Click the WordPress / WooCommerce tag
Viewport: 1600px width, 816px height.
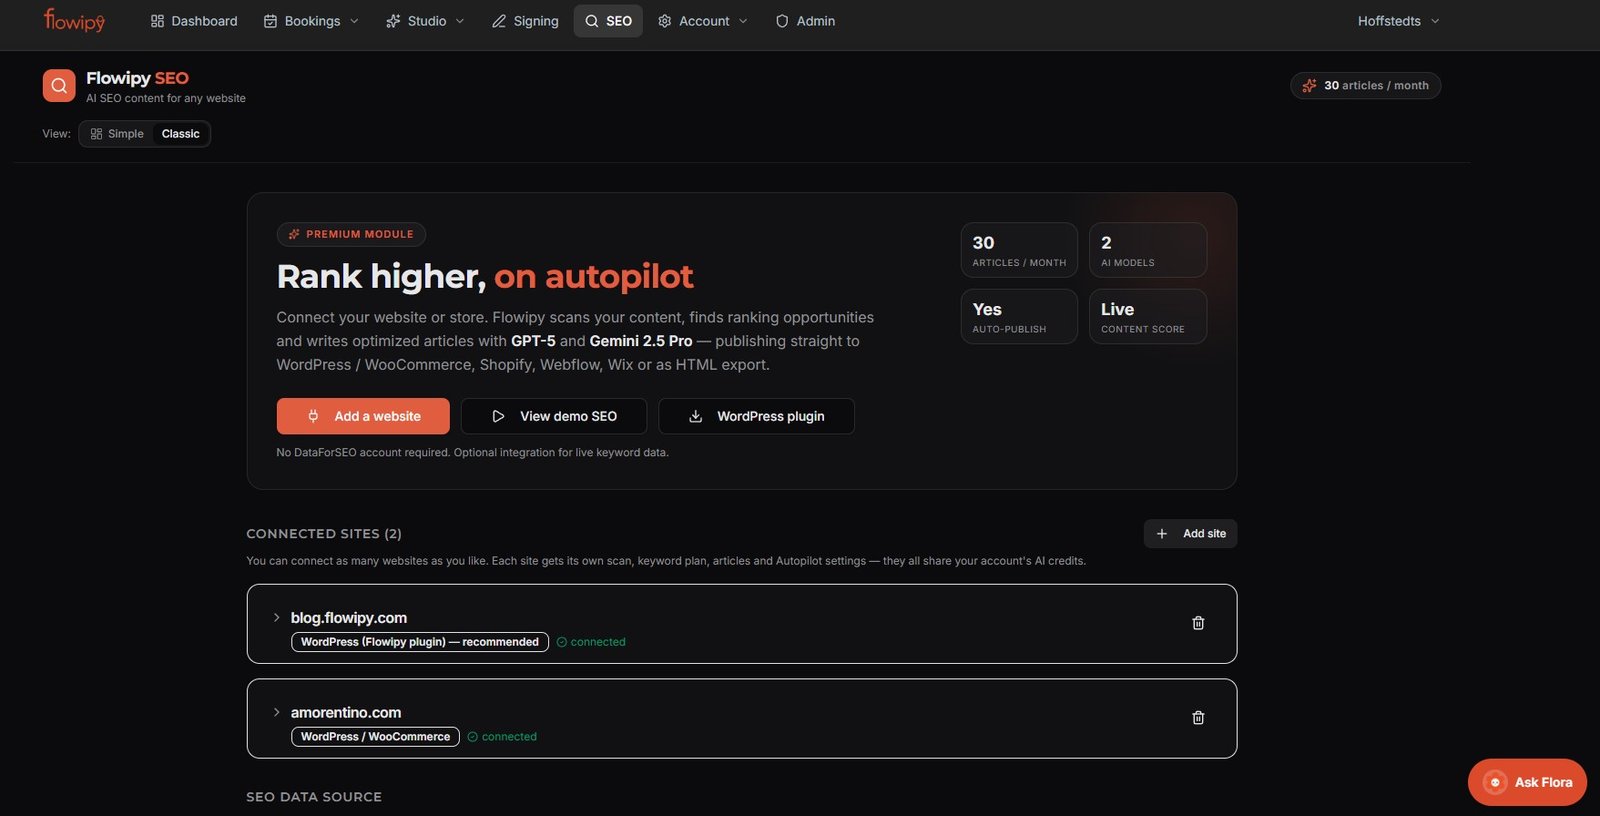tap(375, 737)
